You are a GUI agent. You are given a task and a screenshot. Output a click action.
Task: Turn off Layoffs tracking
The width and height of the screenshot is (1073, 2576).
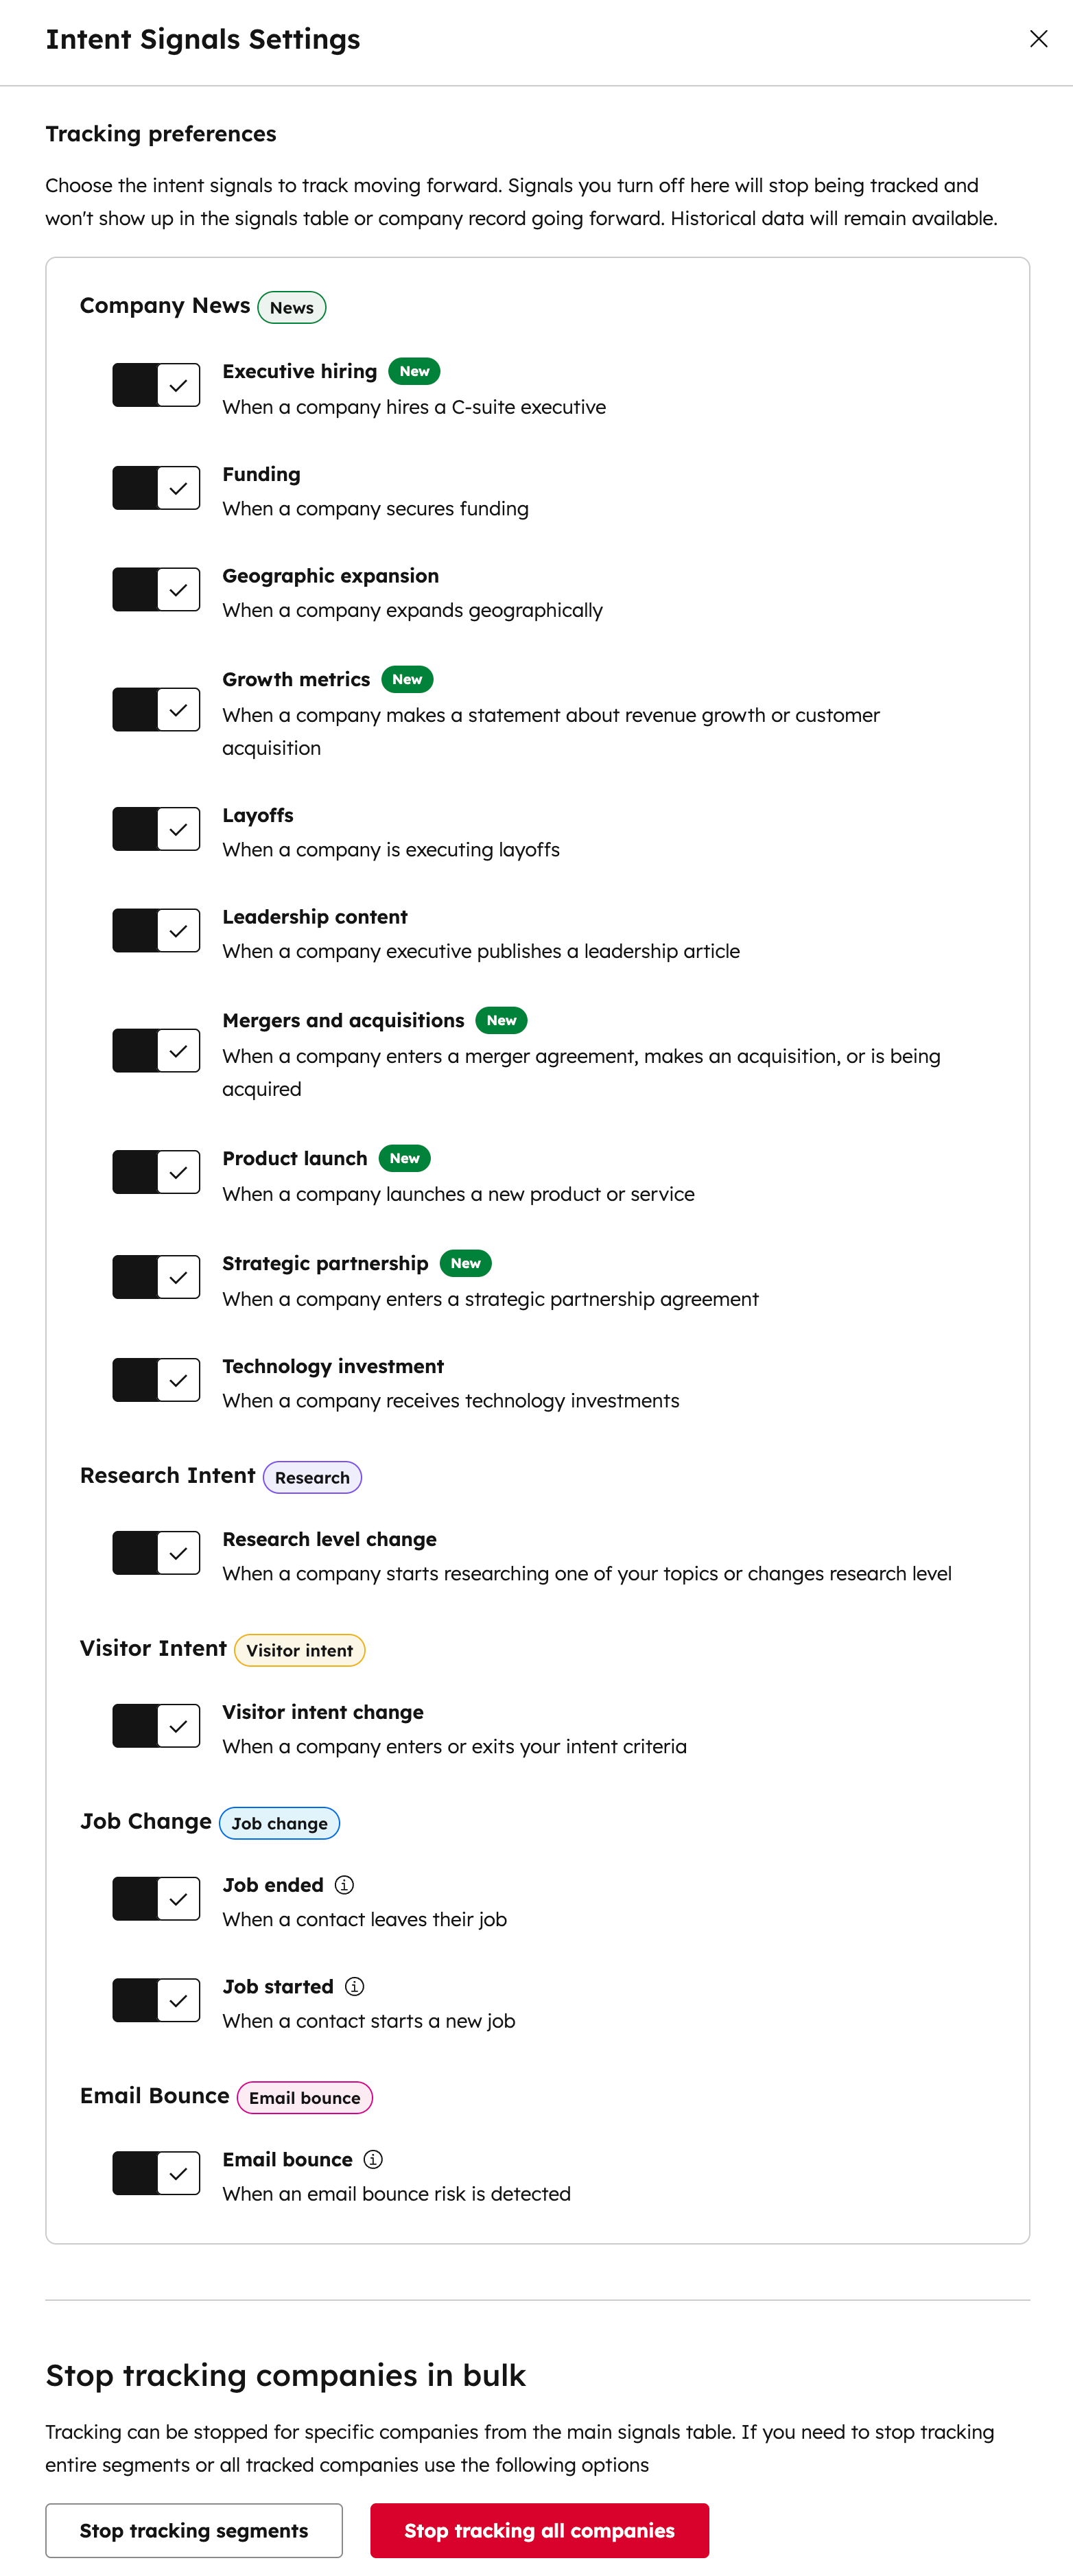(156, 828)
